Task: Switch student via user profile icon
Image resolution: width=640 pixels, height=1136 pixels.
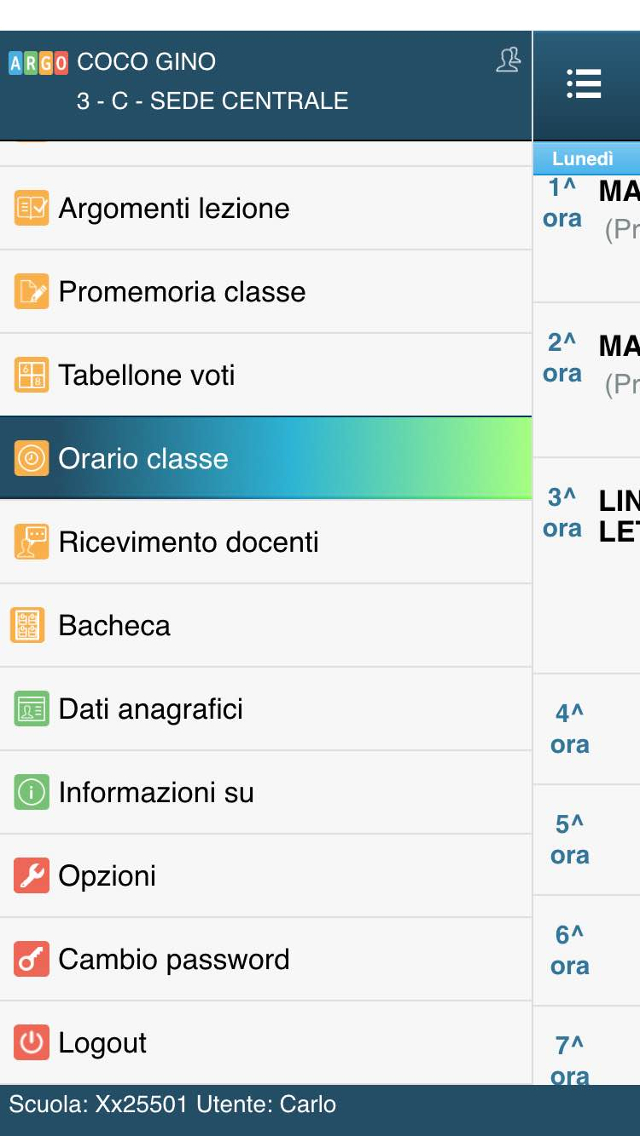Action: pos(508,61)
